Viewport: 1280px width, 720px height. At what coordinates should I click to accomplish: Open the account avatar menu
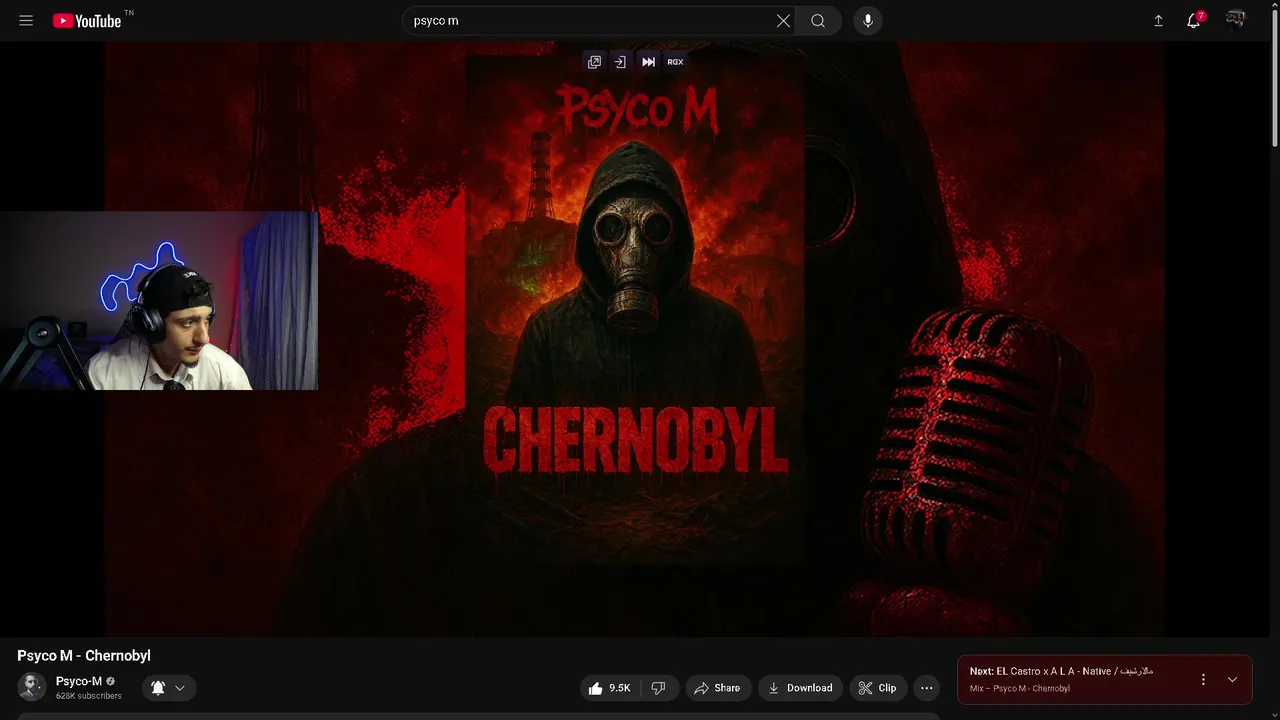click(x=1236, y=20)
